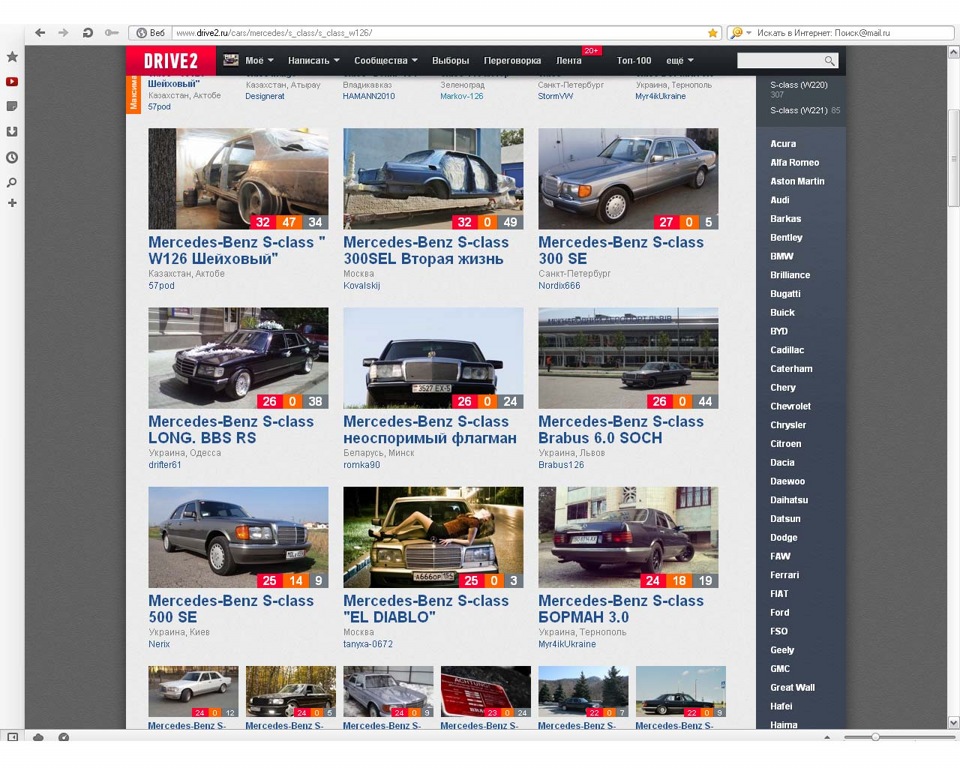Click the bookmark star in the address bar
The height and width of the screenshot is (768, 960).
pos(713,33)
